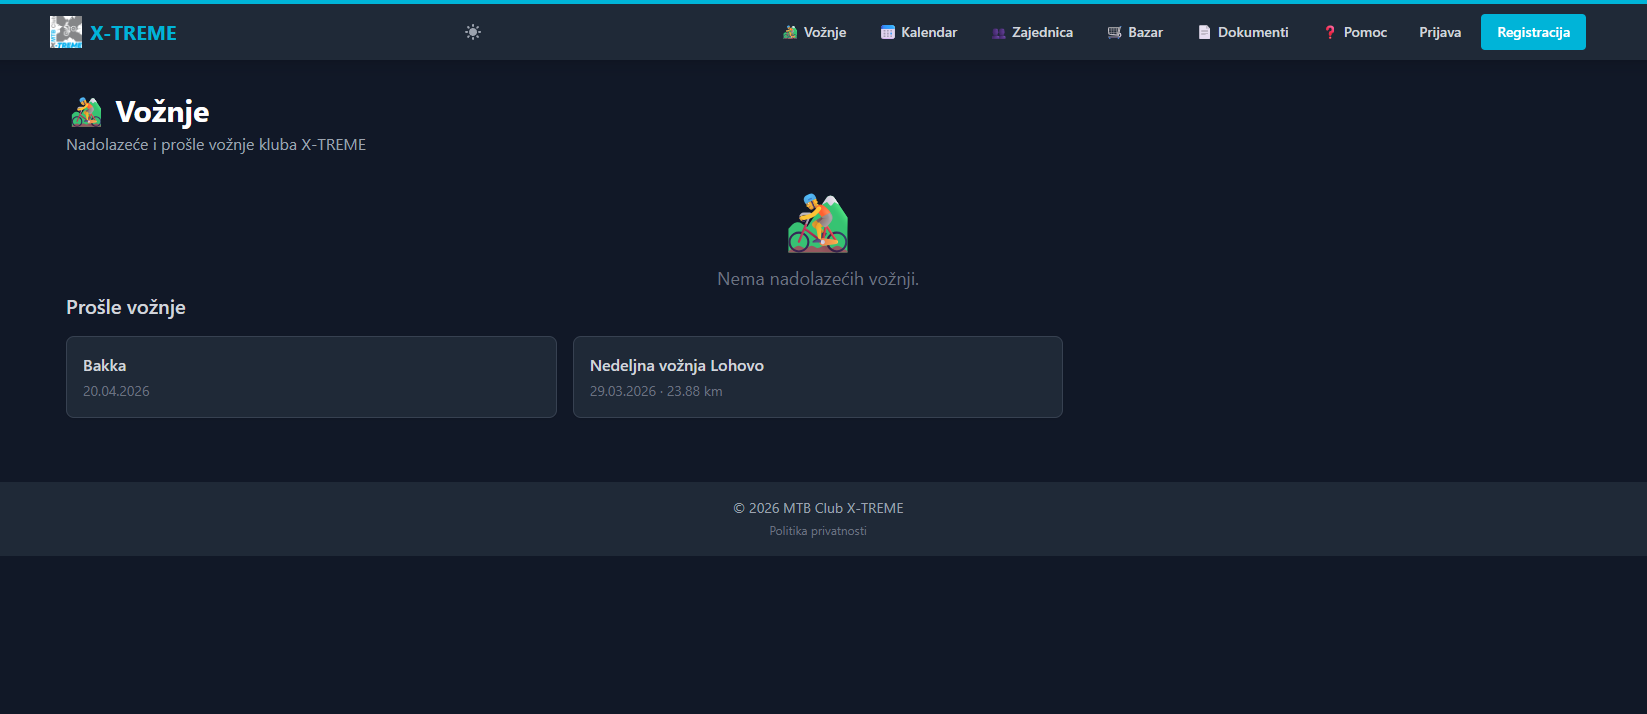Click the X-TREME brand name text

click(133, 33)
